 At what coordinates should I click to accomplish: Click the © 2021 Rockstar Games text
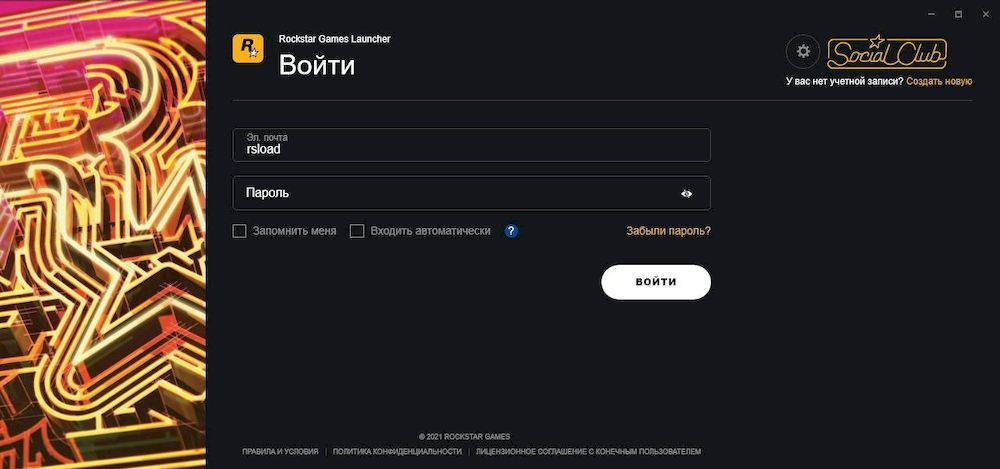(x=464, y=437)
